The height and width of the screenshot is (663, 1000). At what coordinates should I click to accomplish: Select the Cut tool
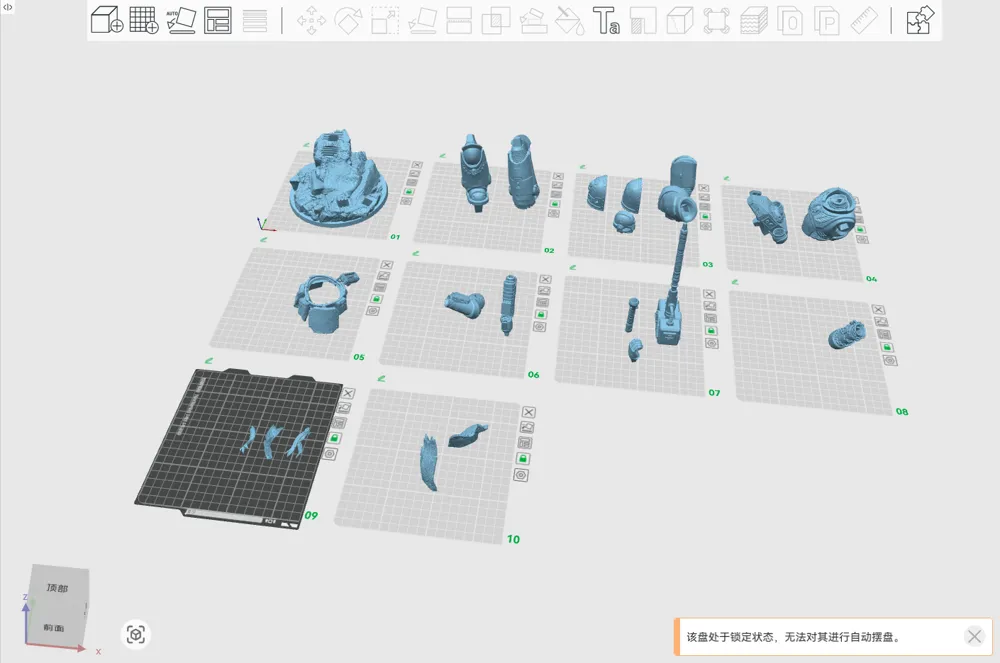point(459,20)
